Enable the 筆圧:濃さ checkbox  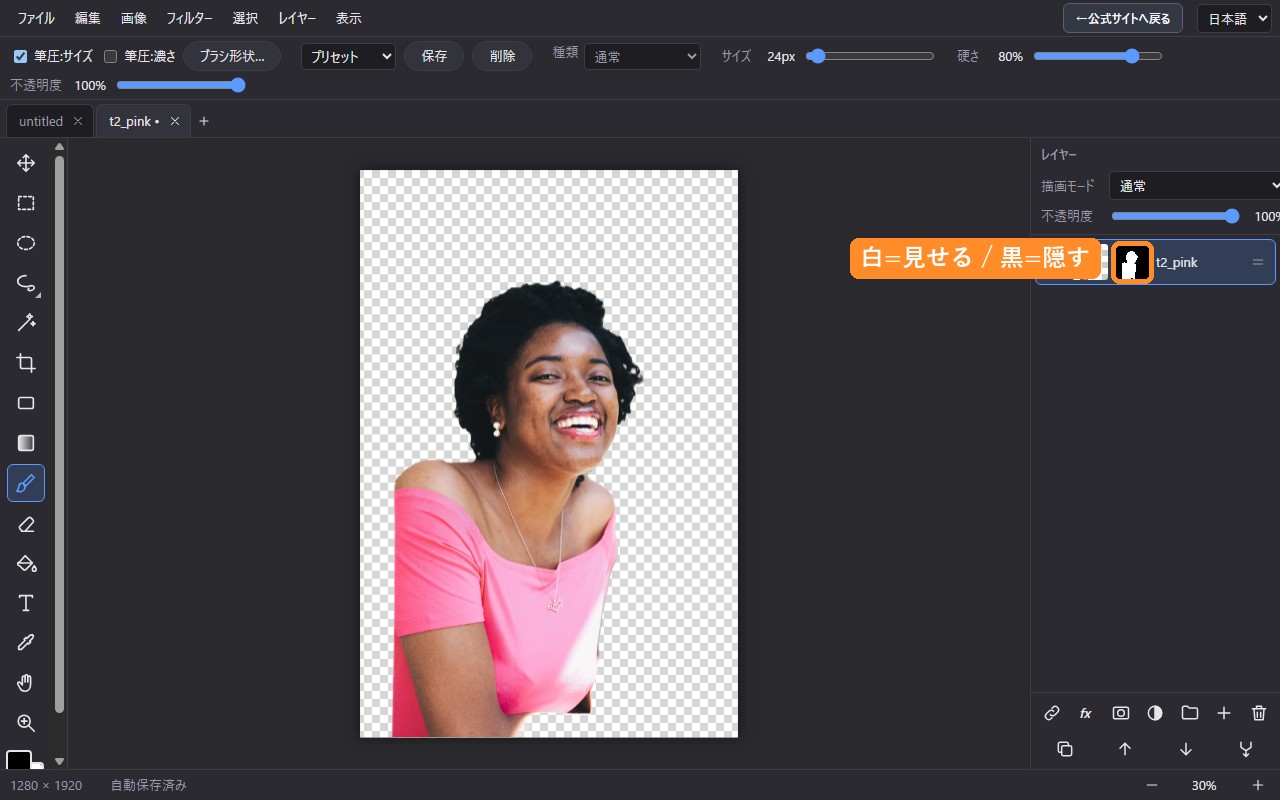tap(111, 56)
